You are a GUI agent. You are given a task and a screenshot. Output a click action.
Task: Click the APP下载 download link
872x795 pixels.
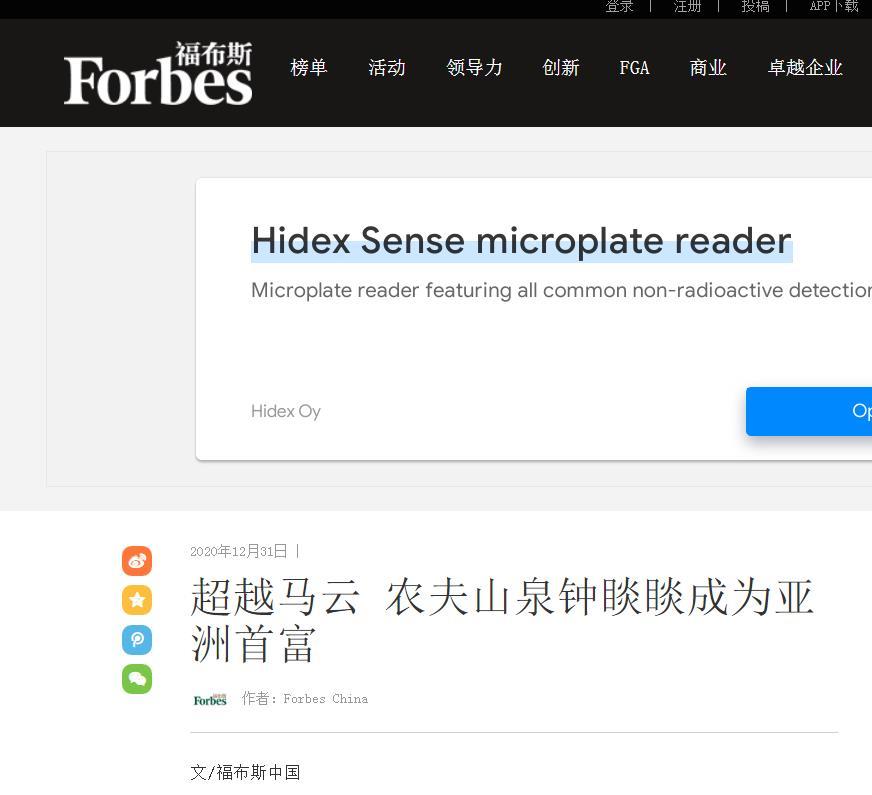(834, 7)
